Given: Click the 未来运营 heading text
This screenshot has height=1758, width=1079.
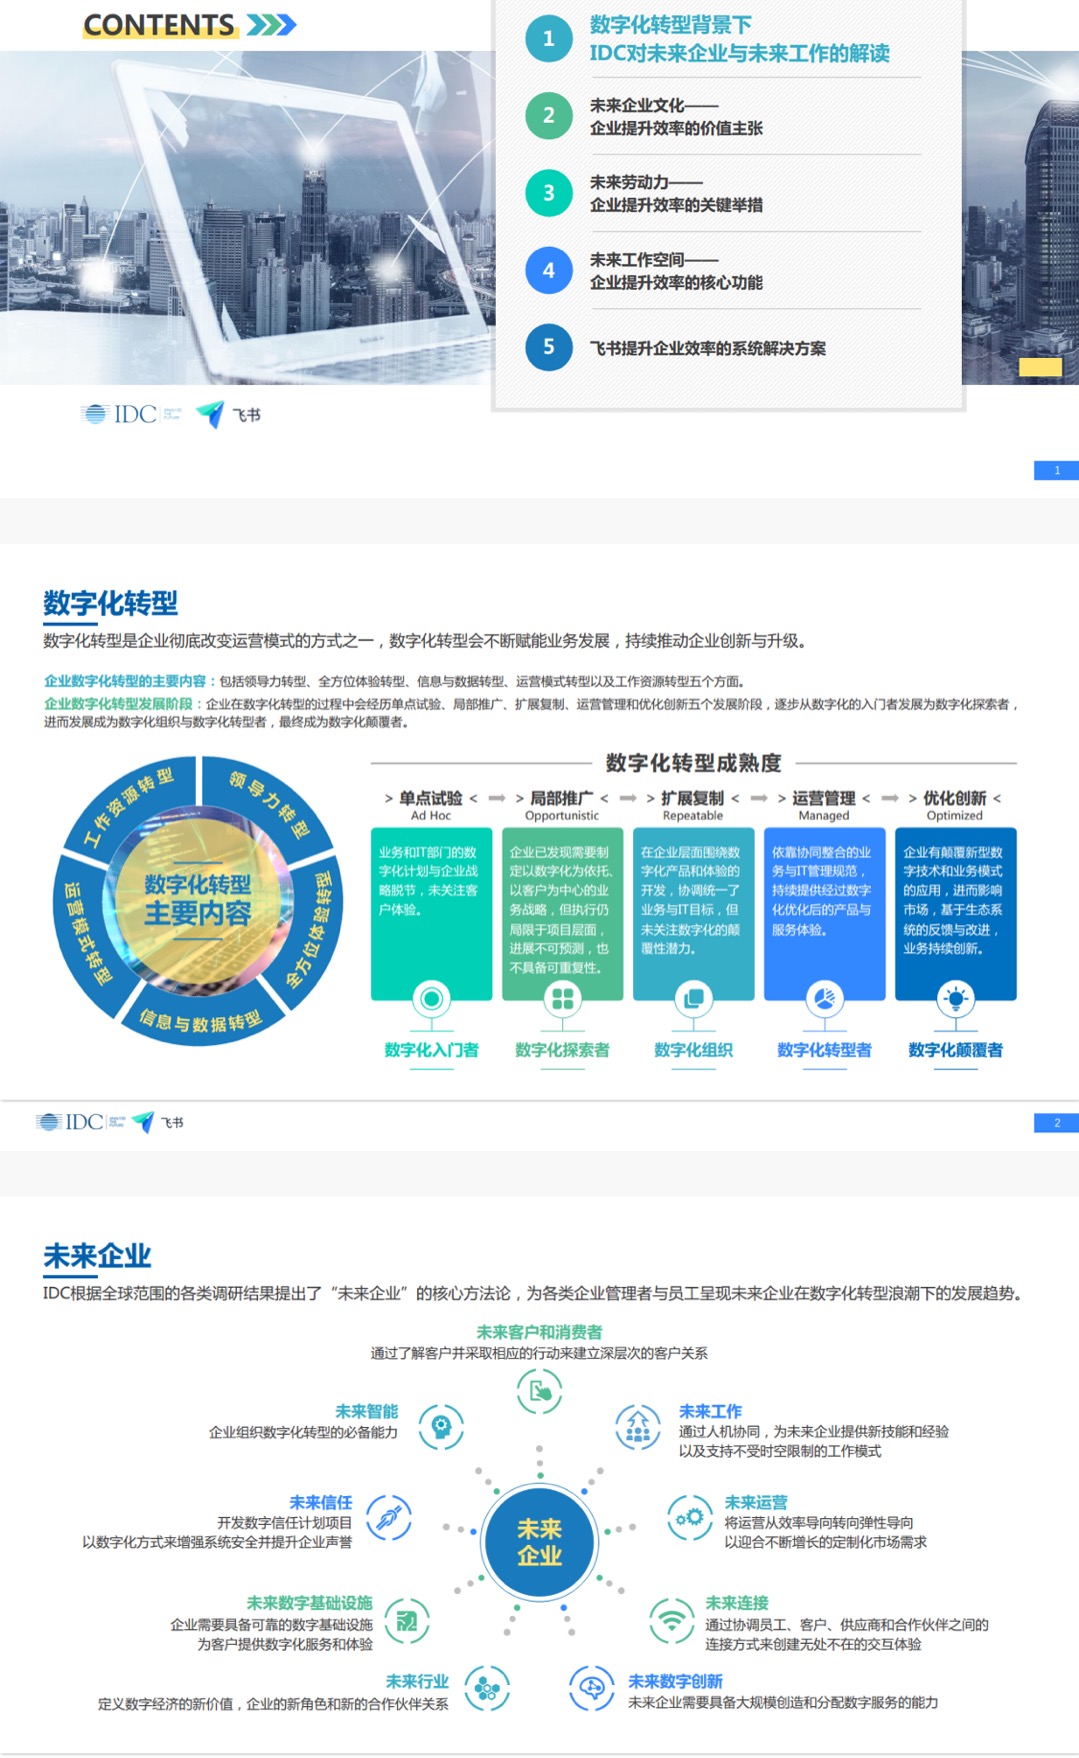Looking at the screenshot, I should click(x=756, y=1502).
